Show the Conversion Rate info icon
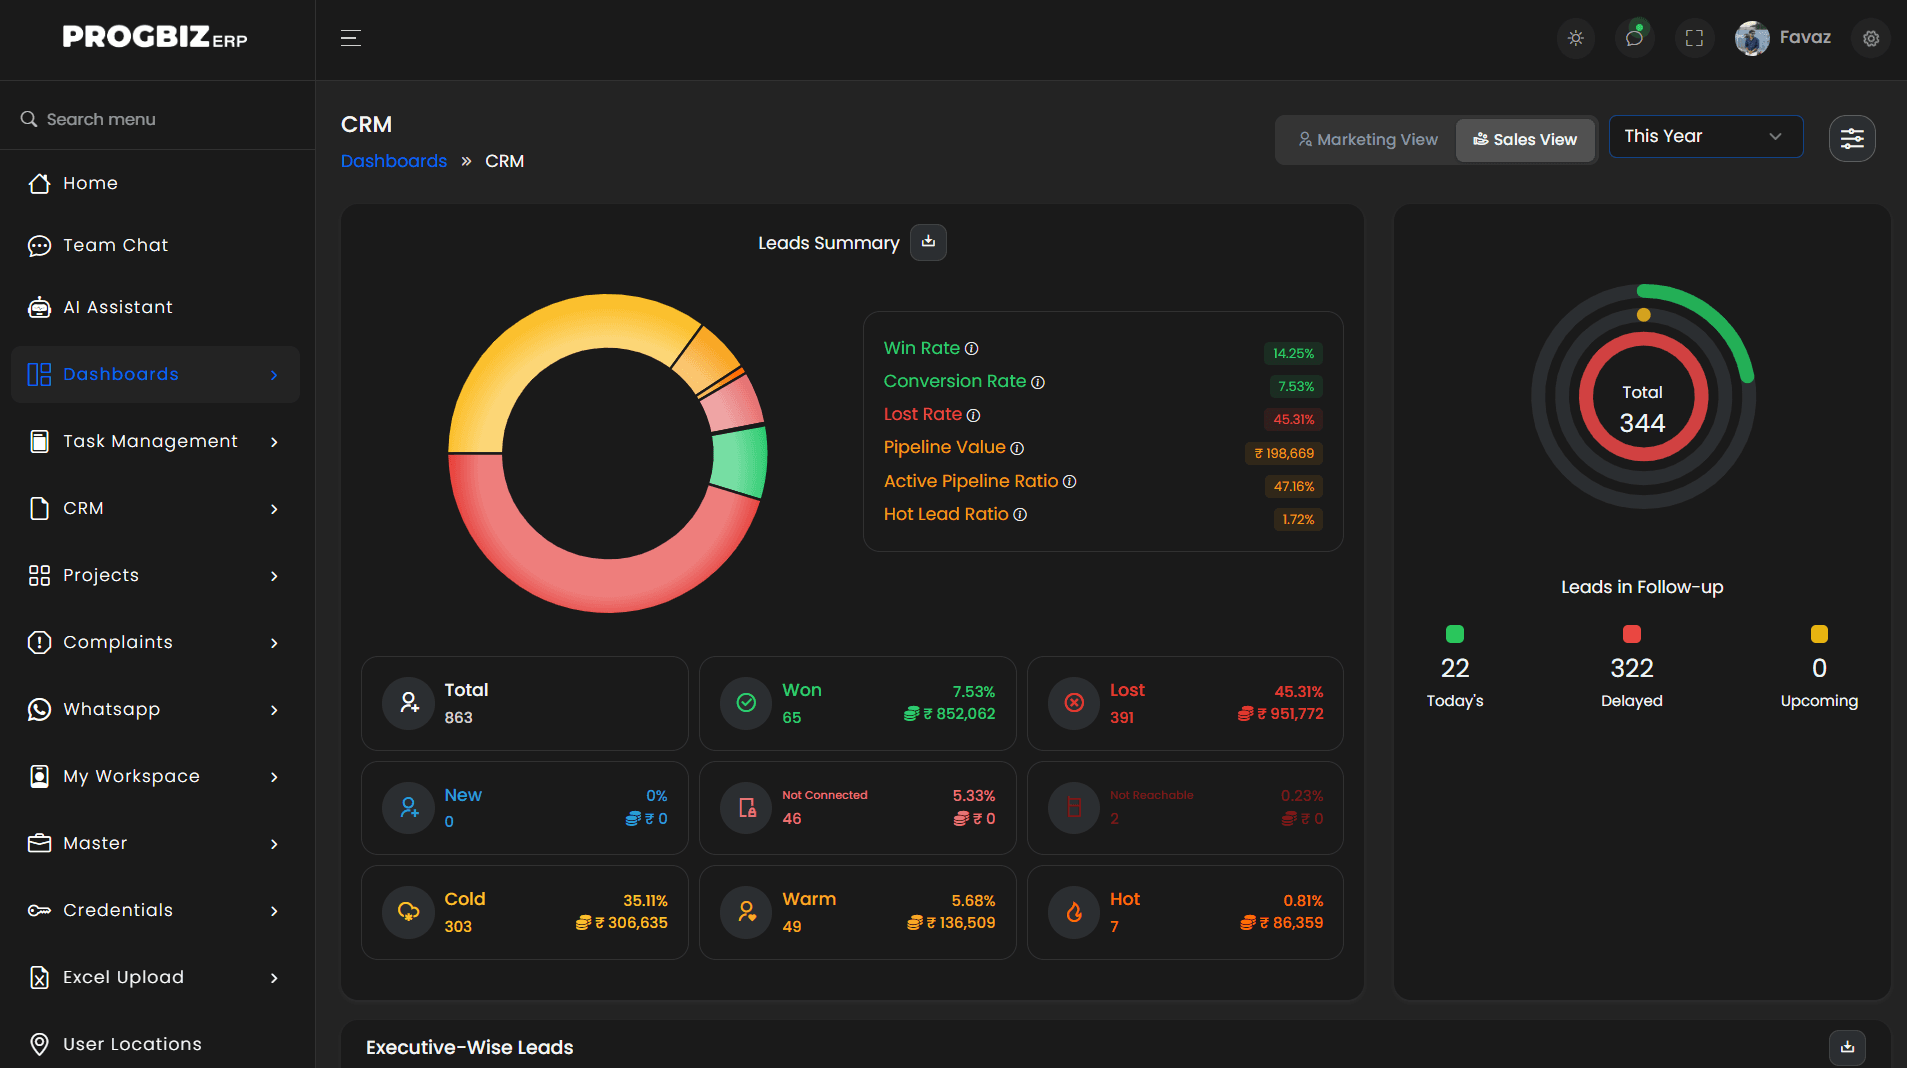Screen dimensions: 1907x1068 tap(1038, 382)
